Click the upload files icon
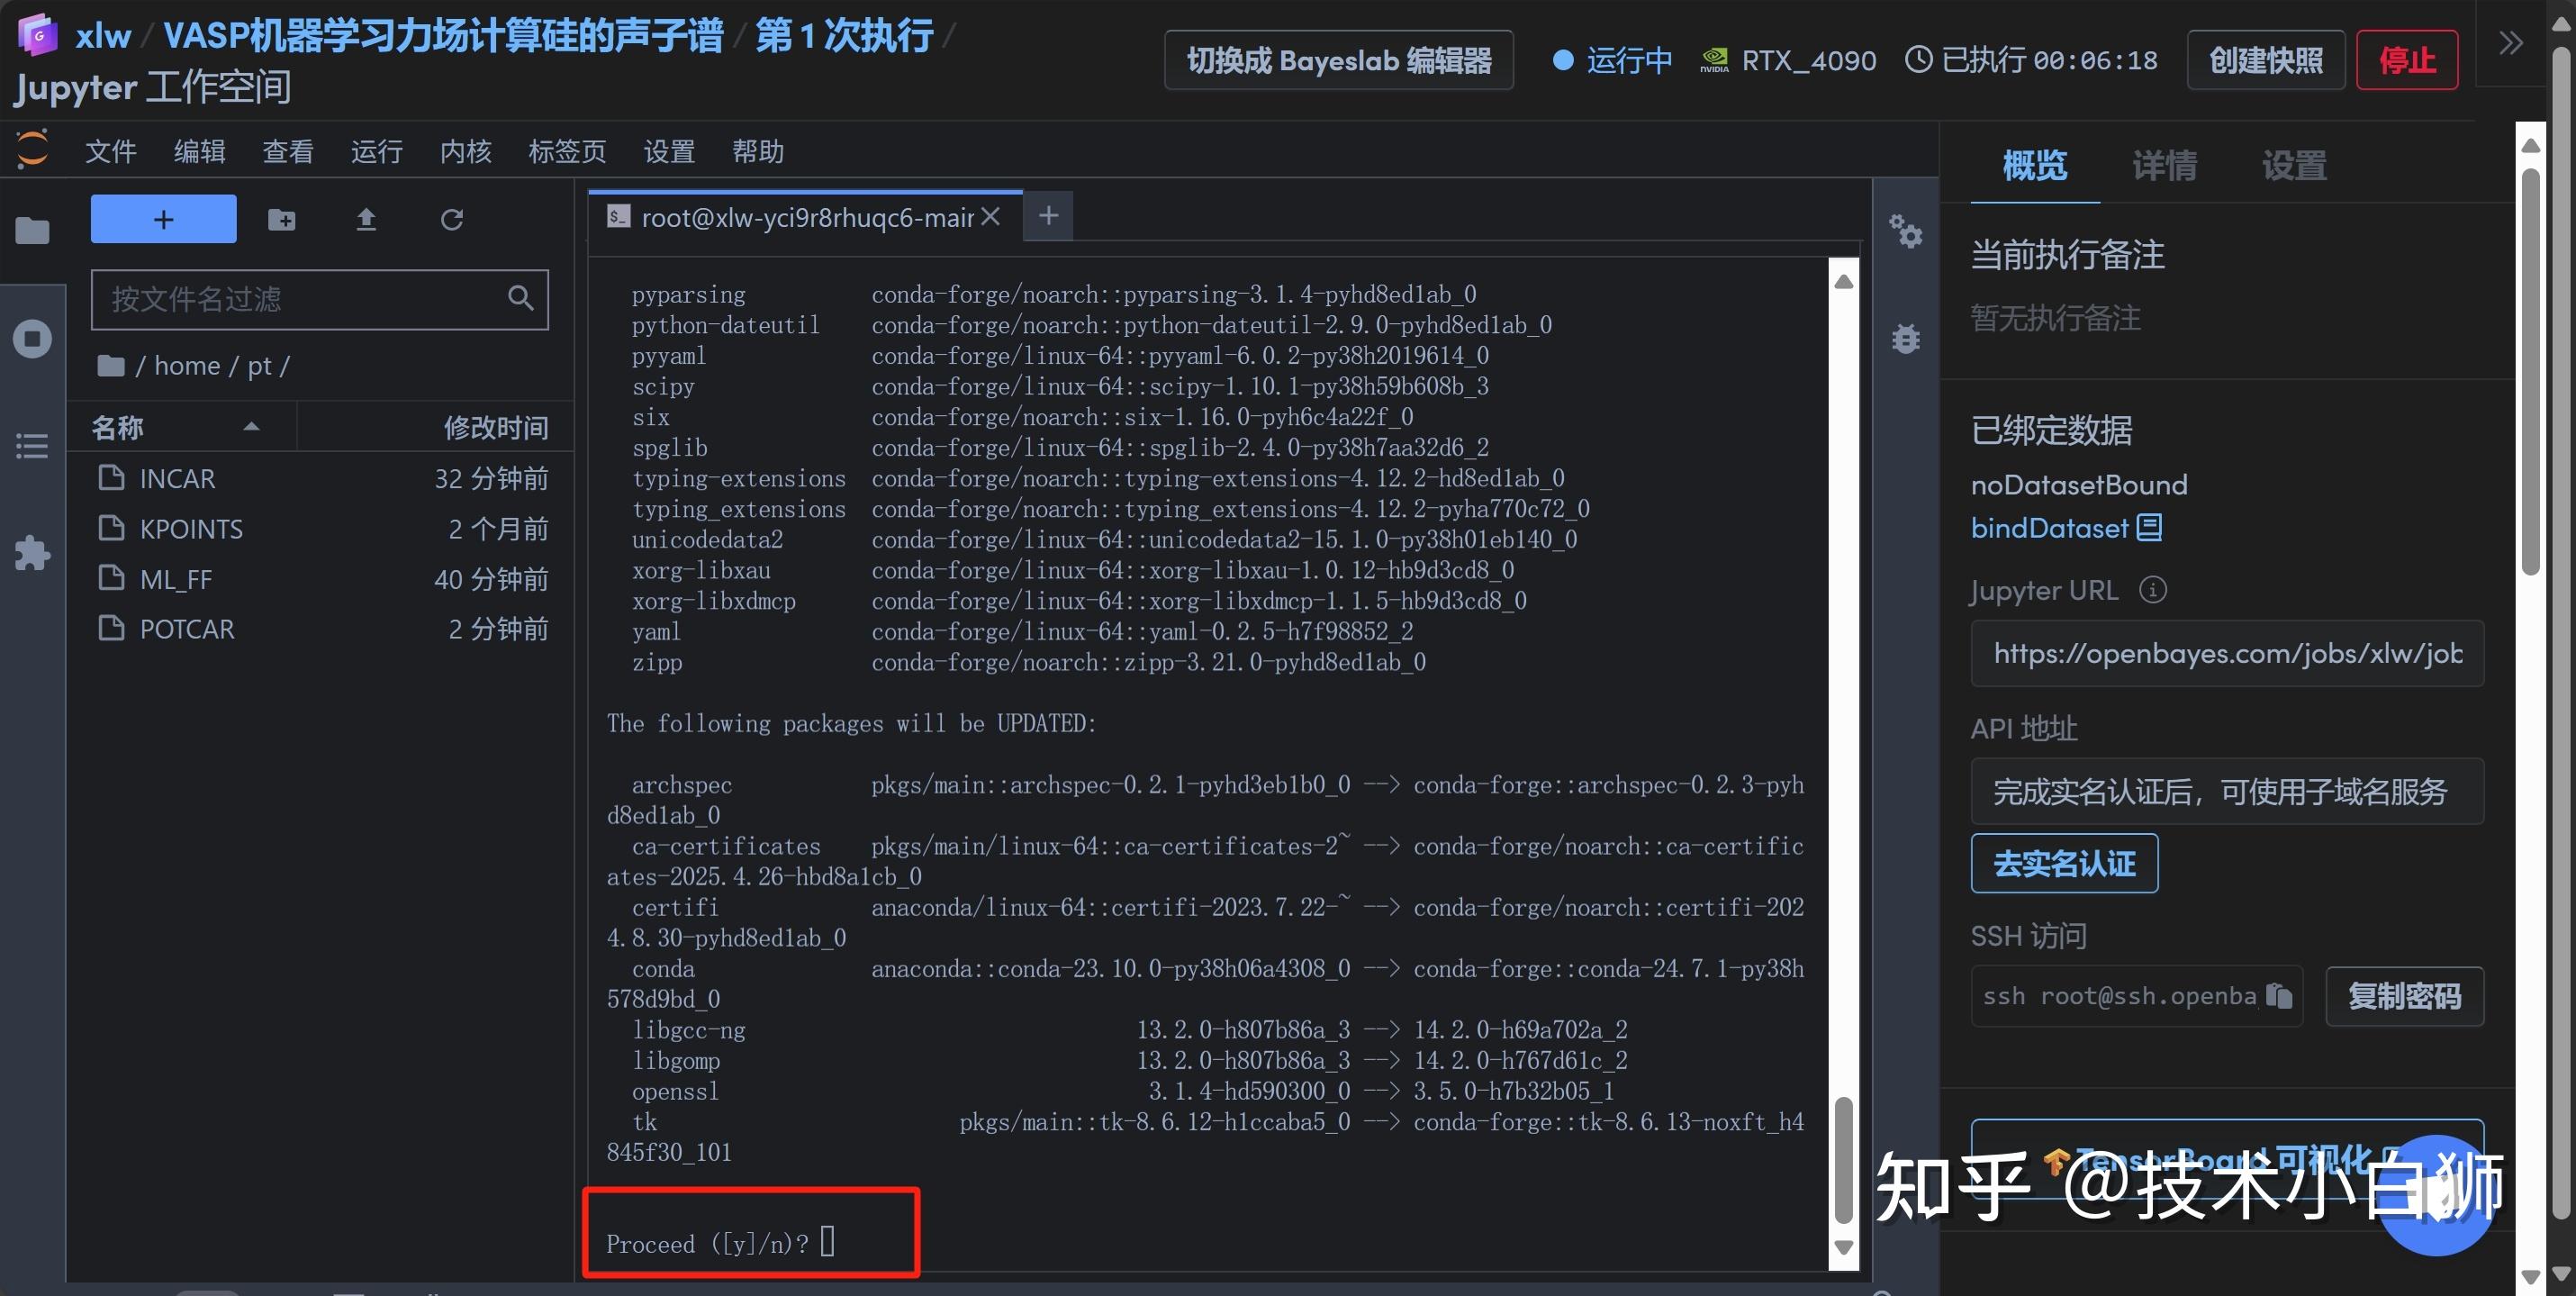The width and height of the screenshot is (2576, 1296). tap(366, 219)
